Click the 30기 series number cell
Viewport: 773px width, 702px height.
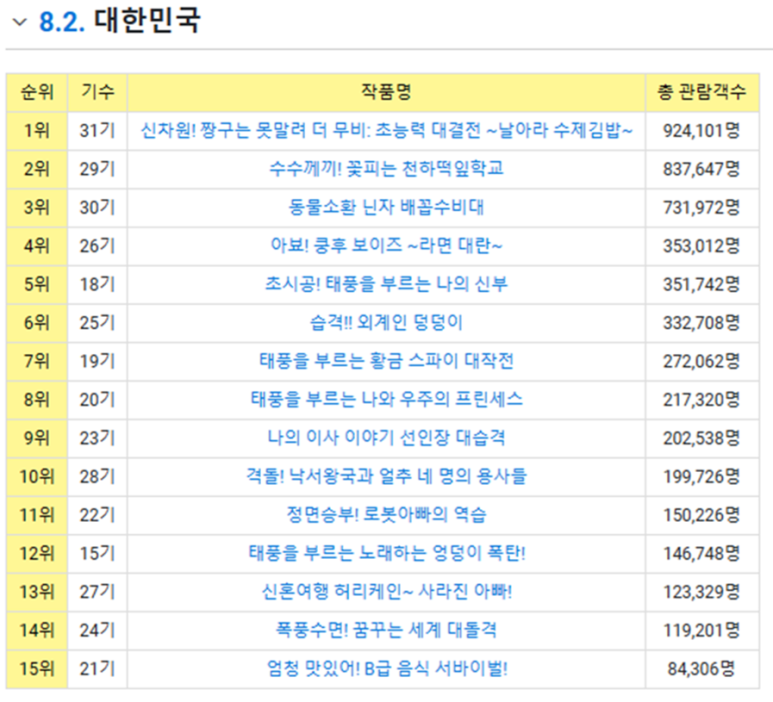(97, 208)
